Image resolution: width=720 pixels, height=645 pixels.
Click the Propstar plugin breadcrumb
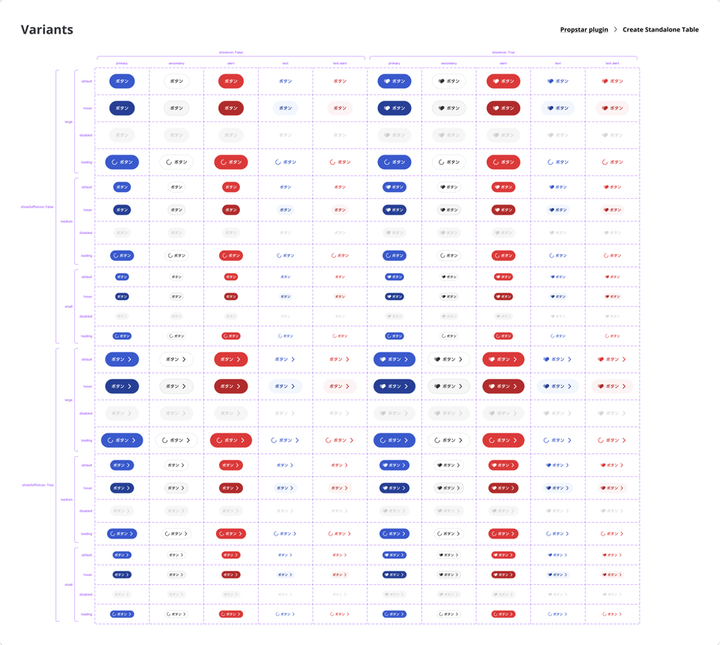[584, 30]
